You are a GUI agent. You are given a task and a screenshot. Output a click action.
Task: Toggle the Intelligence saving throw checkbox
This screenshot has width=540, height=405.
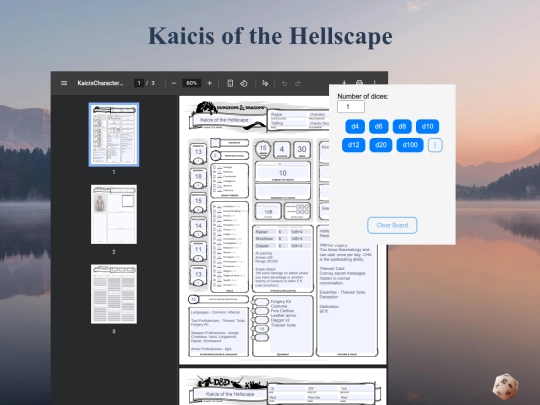[x=214, y=181]
